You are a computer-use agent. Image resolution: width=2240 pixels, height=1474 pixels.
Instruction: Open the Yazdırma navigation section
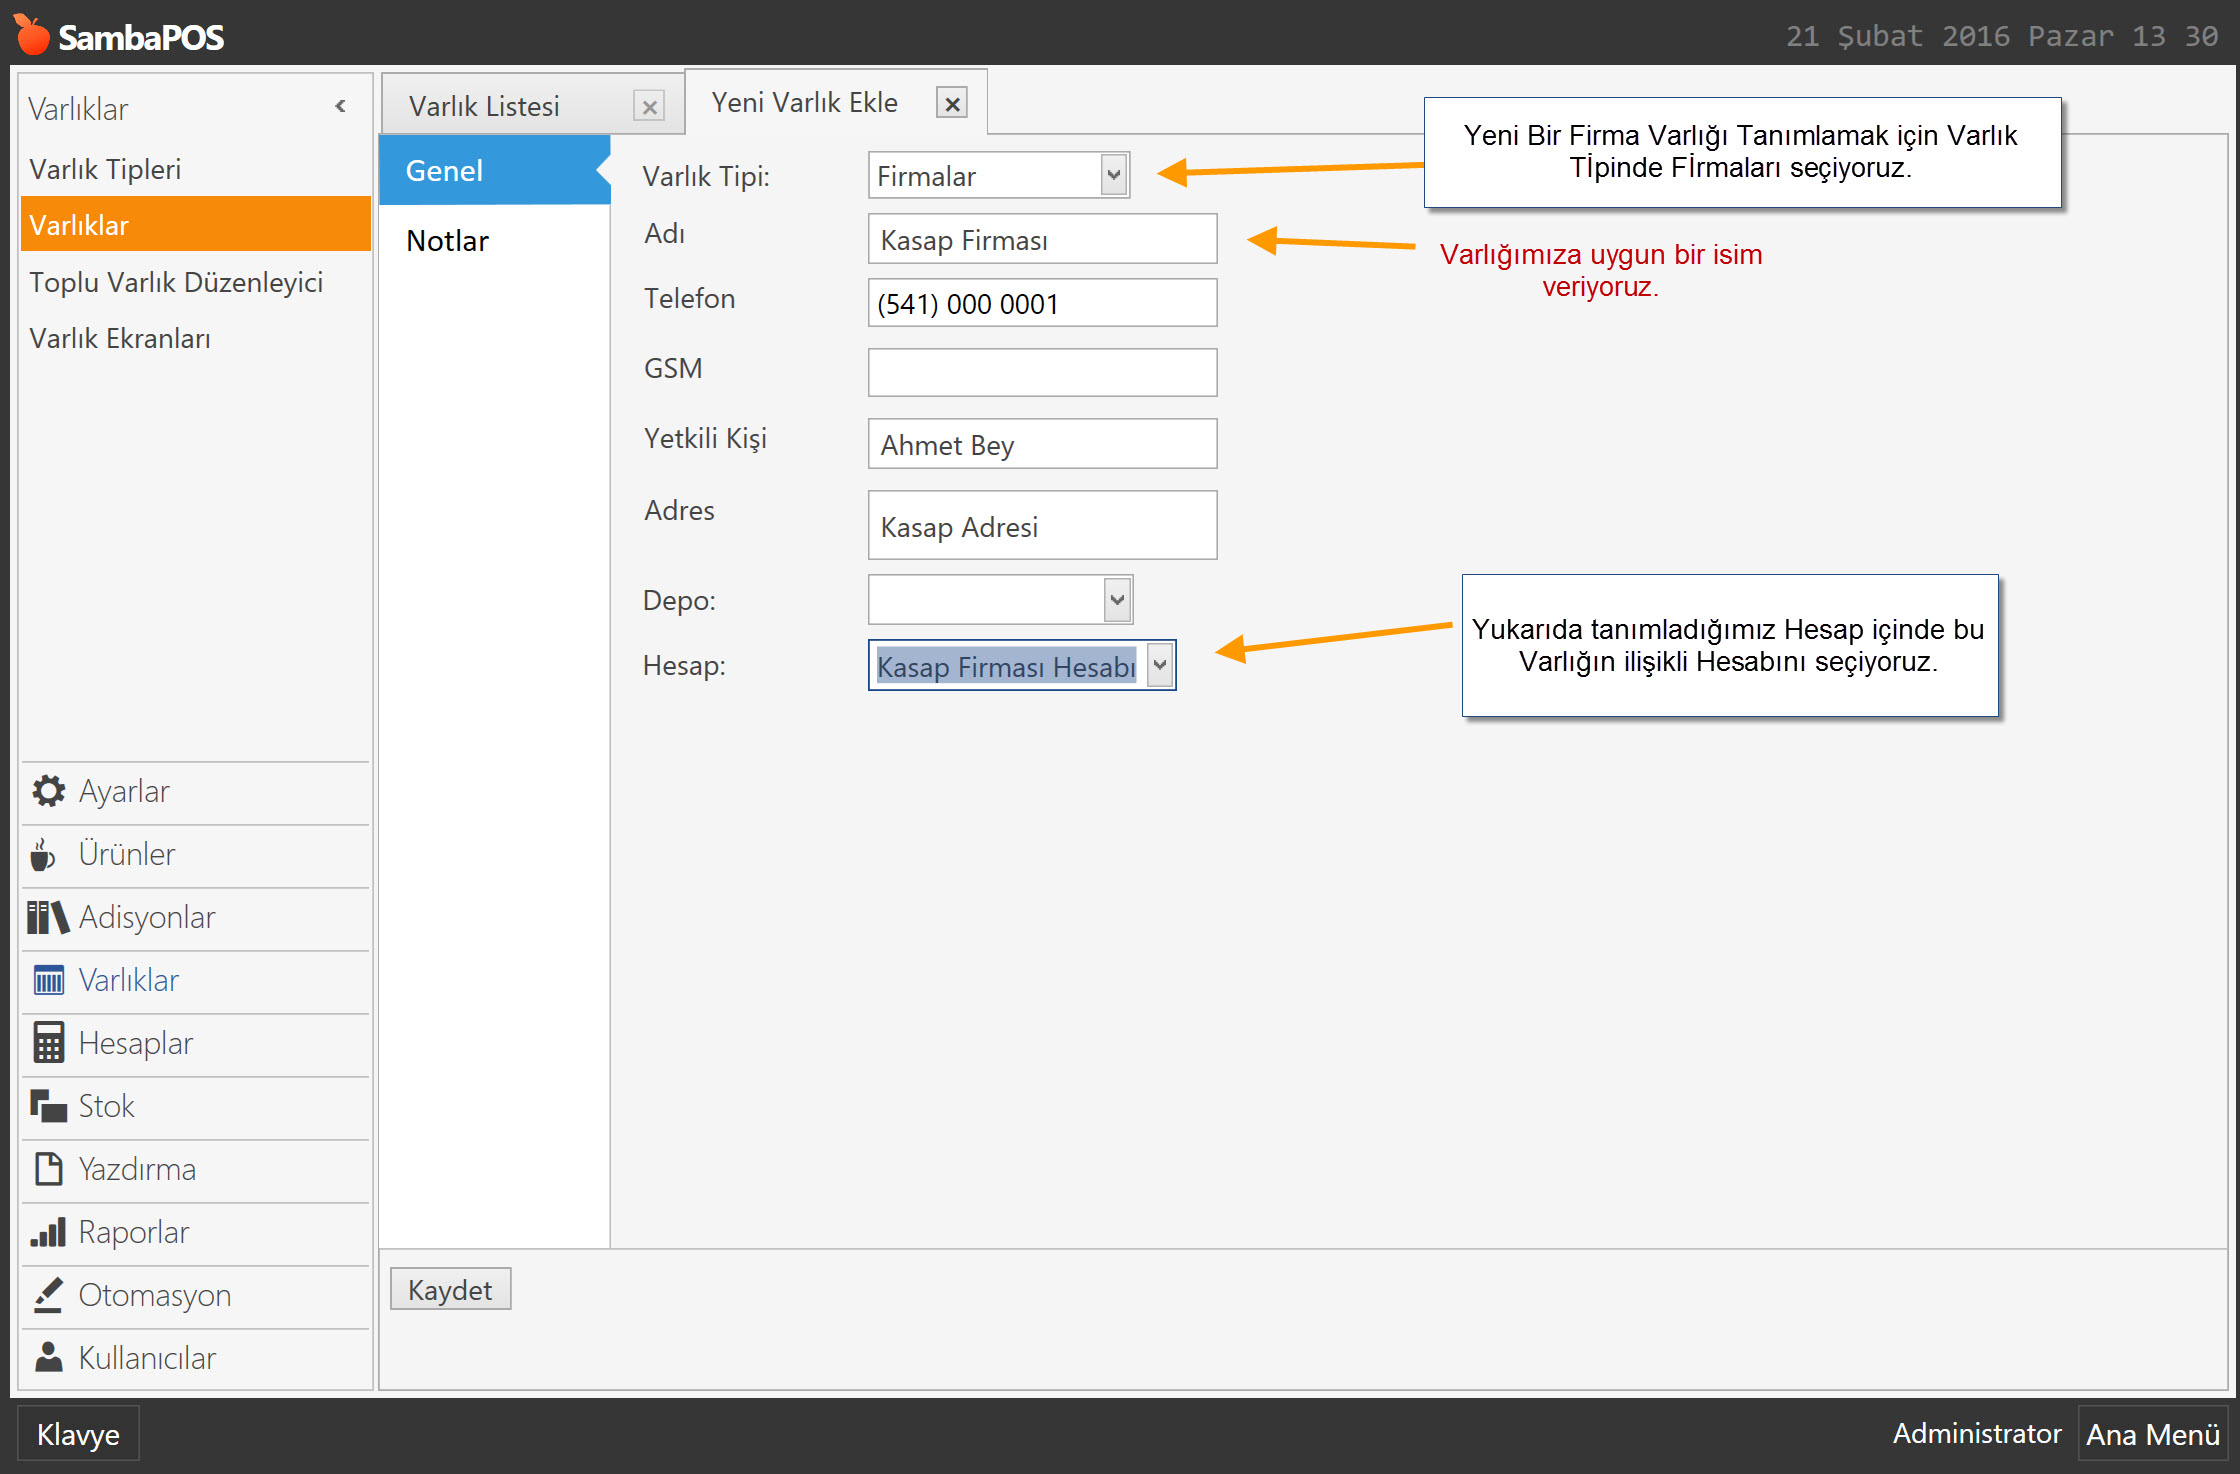[x=196, y=1169]
